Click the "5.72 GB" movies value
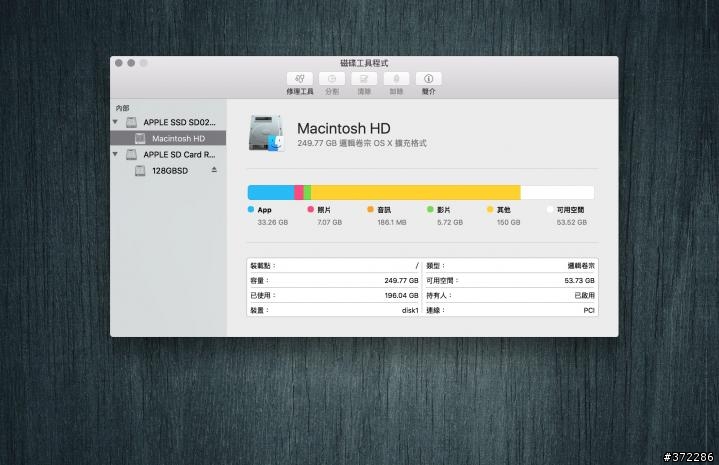The image size is (719, 465). pyautogui.click(x=450, y=222)
